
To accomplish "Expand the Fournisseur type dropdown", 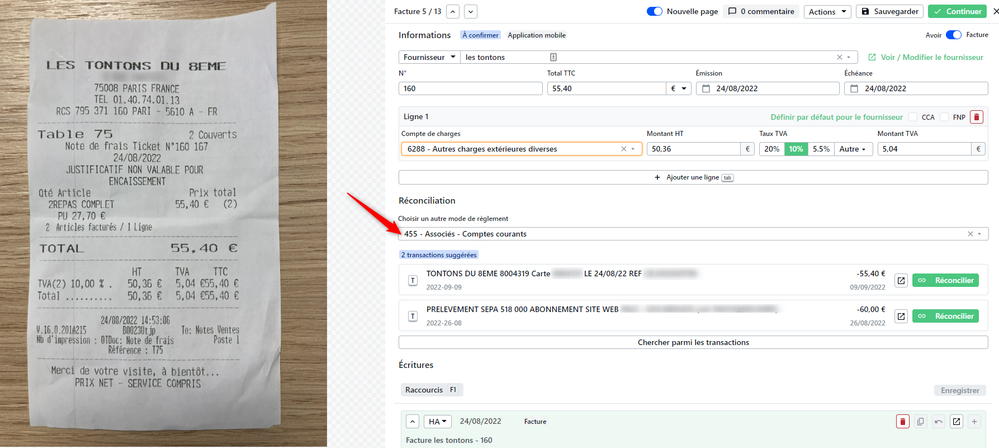I will pos(429,58).
